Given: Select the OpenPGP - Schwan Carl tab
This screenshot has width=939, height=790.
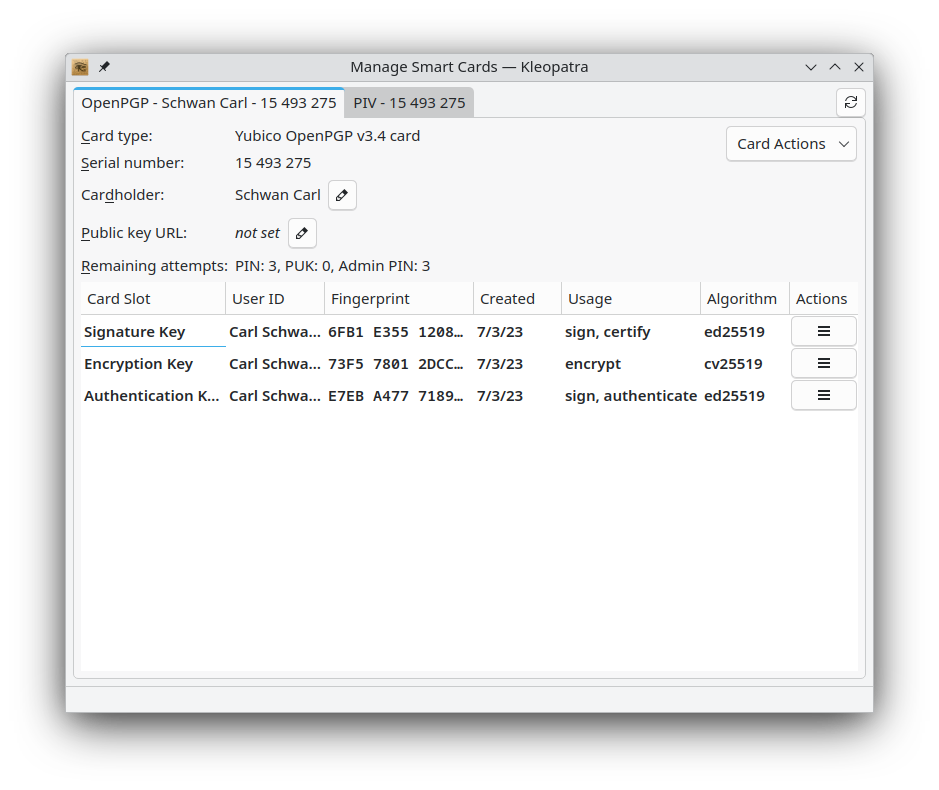Looking at the screenshot, I should coord(208,103).
